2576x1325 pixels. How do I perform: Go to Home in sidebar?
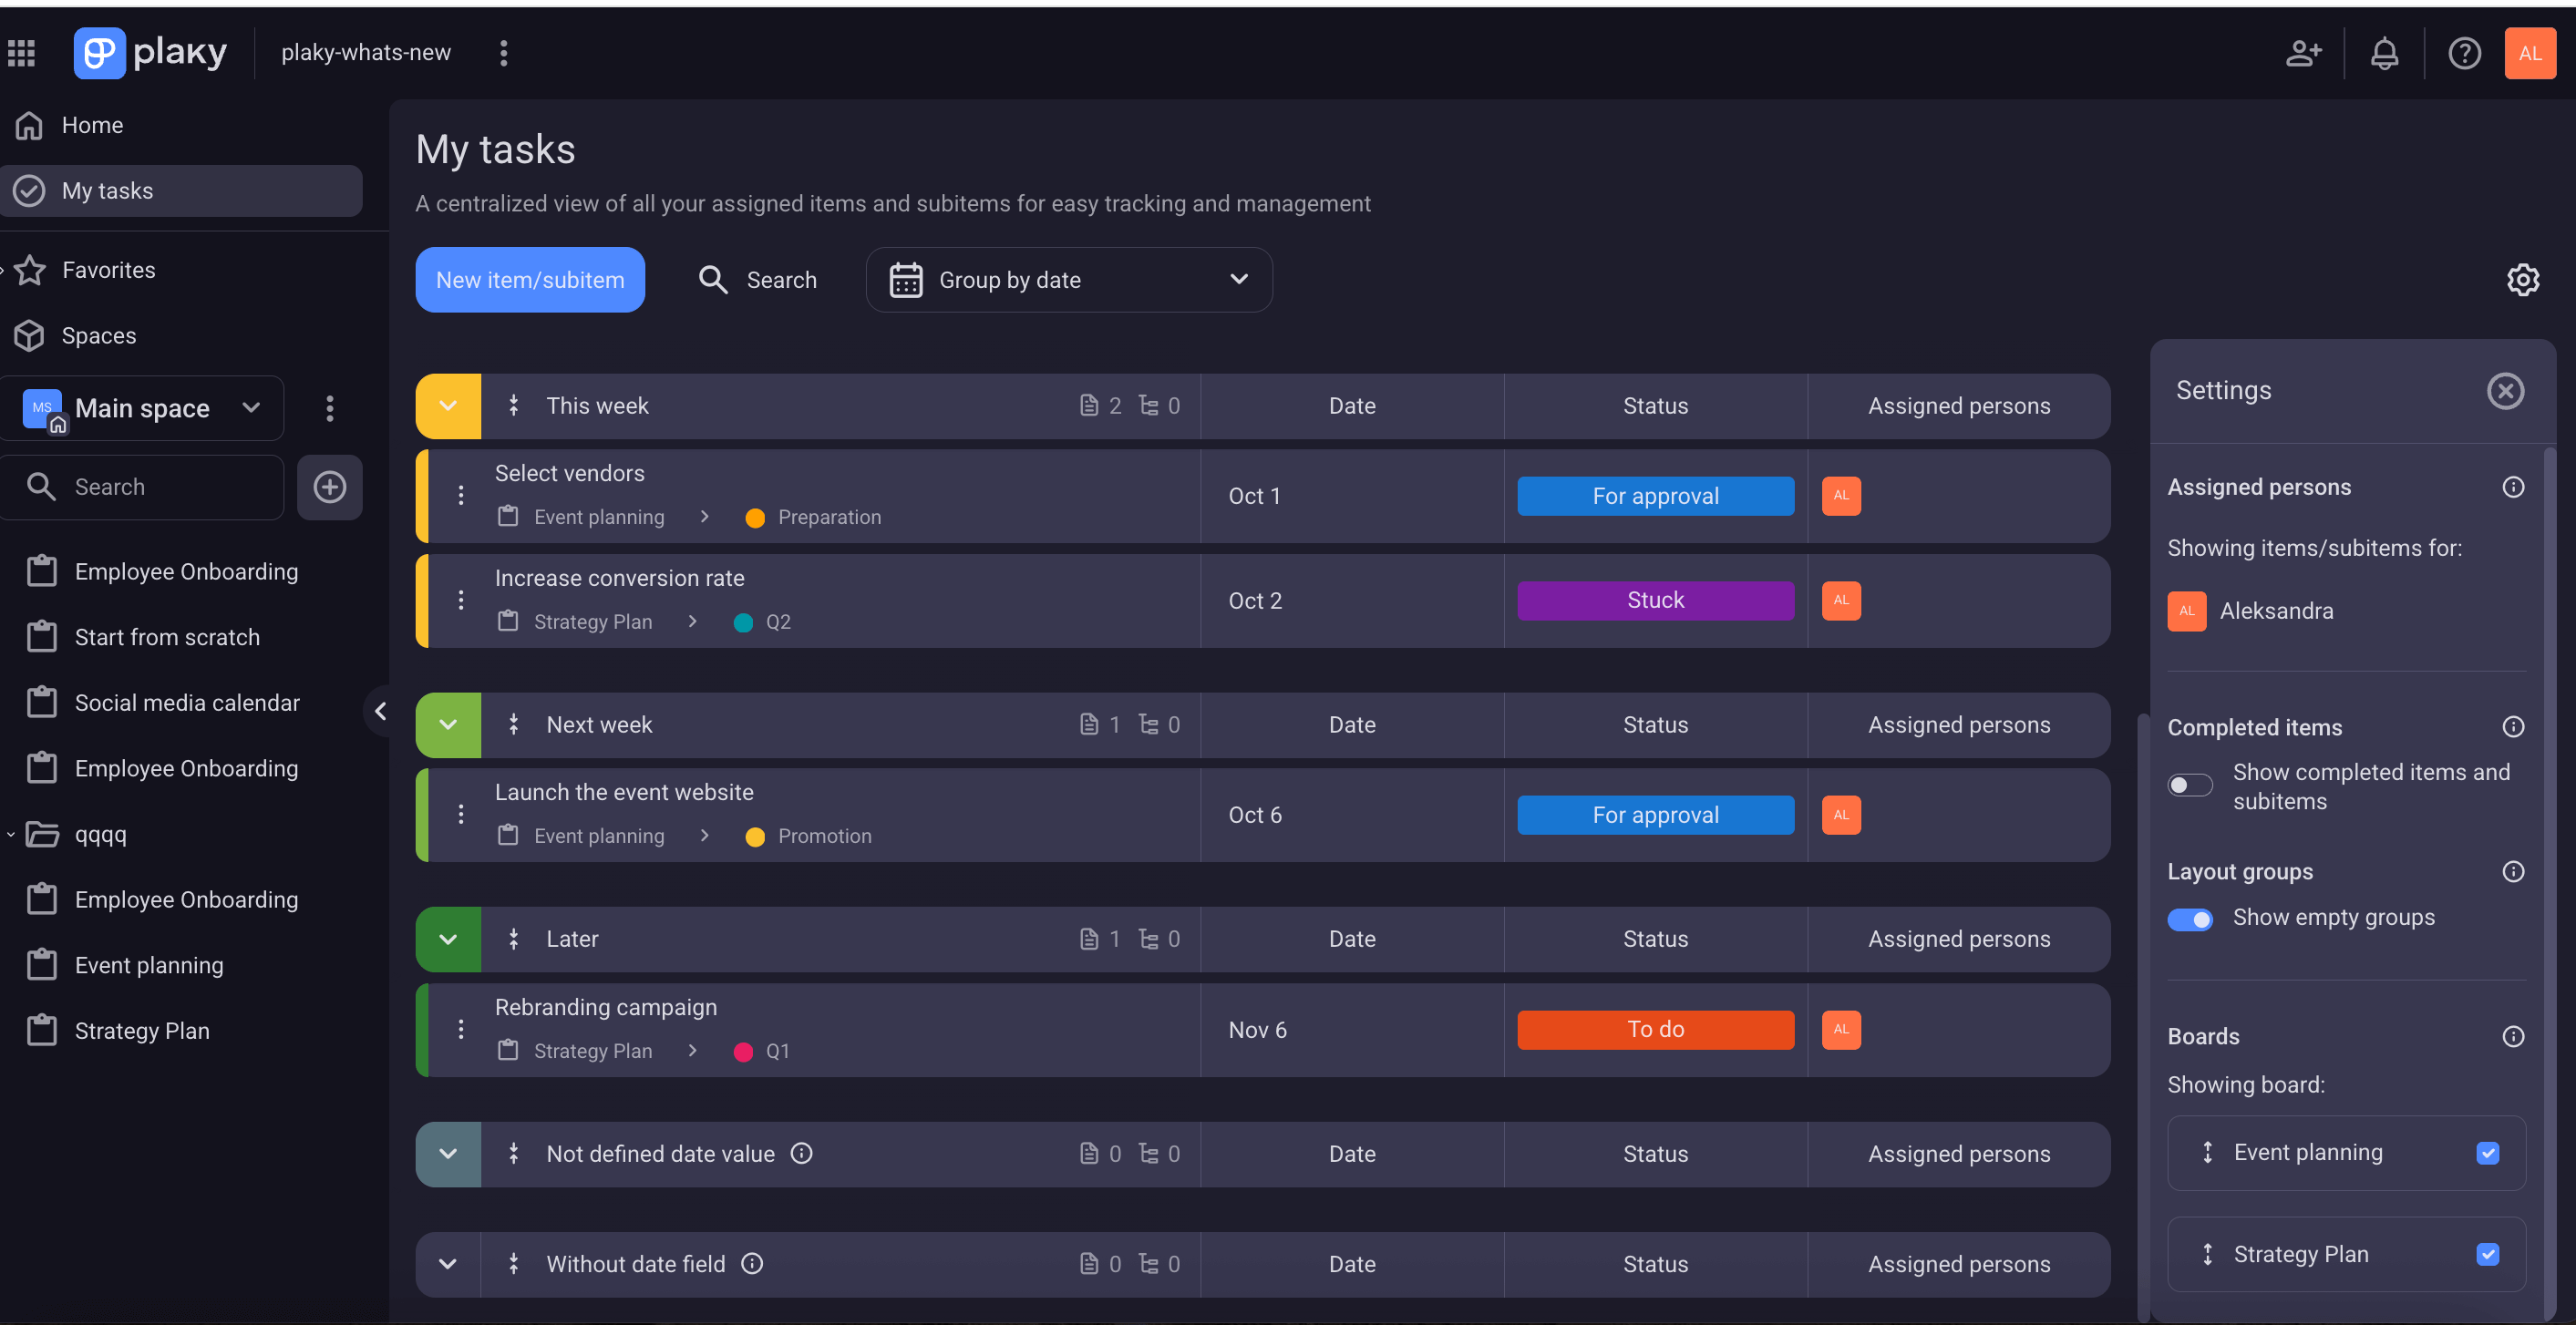point(92,125)
